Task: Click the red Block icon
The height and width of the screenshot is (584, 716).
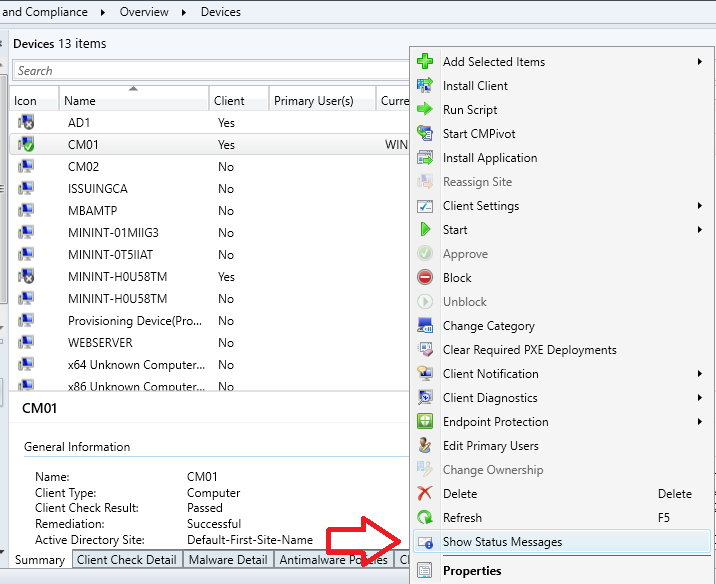Action: 425,277
